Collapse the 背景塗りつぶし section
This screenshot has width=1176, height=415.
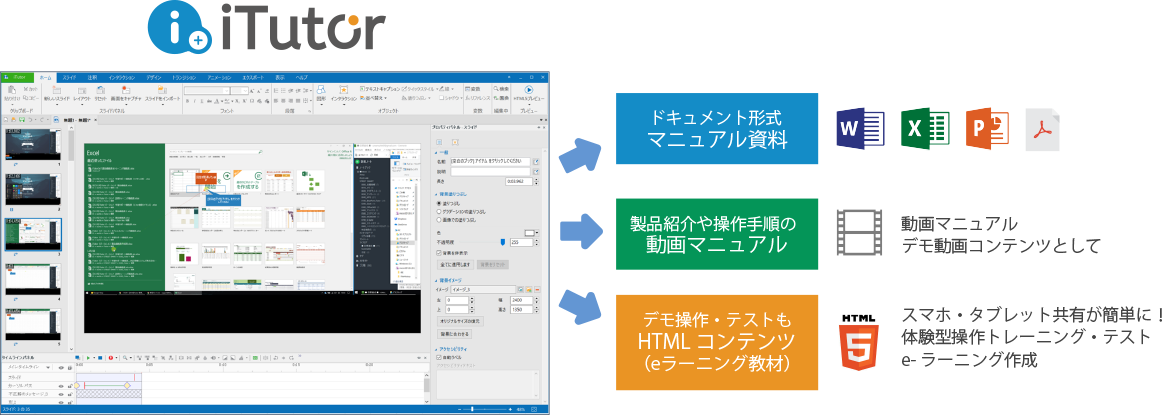point(436,194)
